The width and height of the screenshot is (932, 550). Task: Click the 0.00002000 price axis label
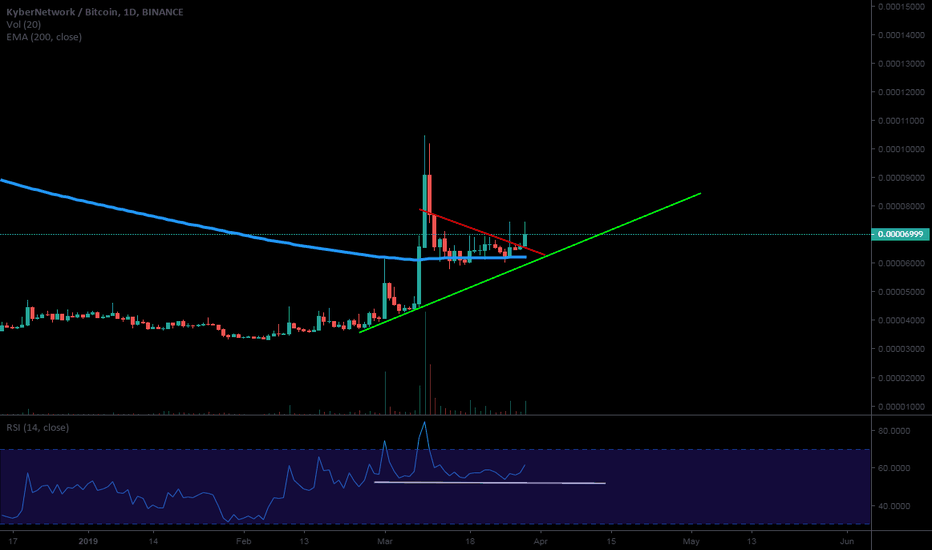(x=902, y=378)
